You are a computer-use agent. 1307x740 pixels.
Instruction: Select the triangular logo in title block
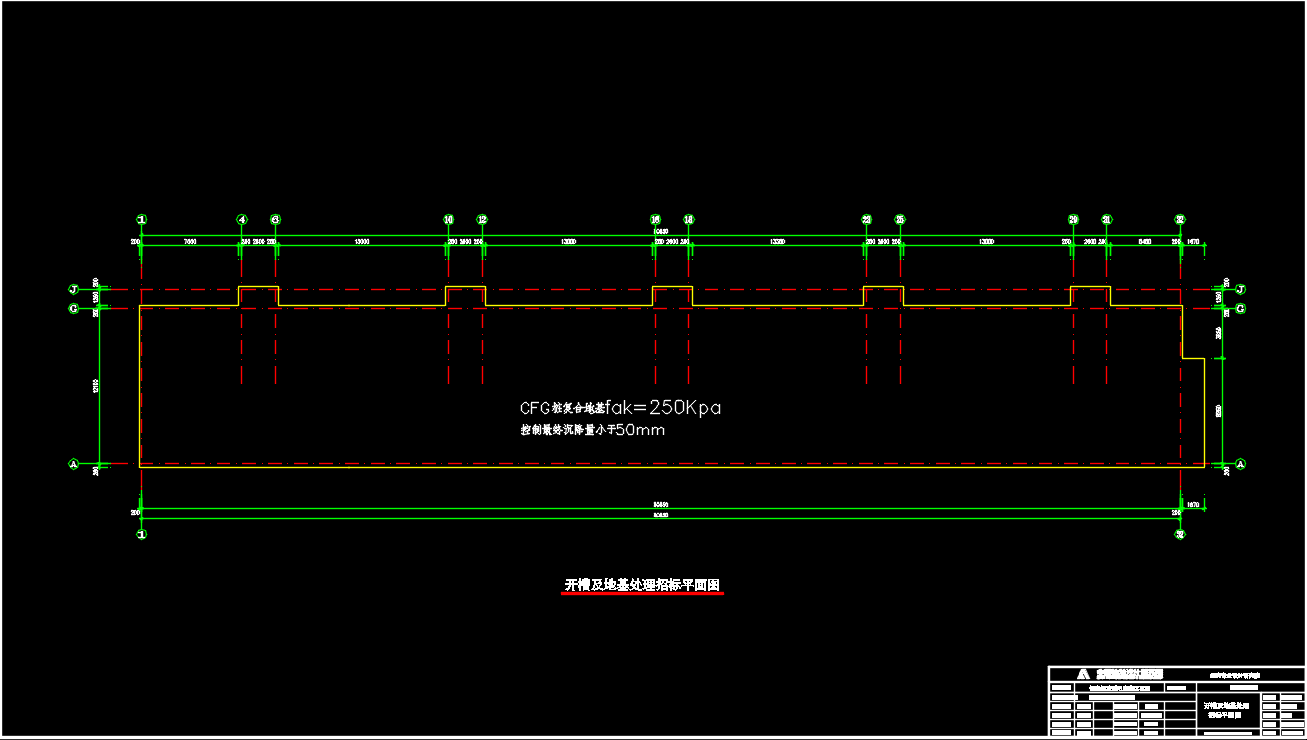pos(1083,674)
